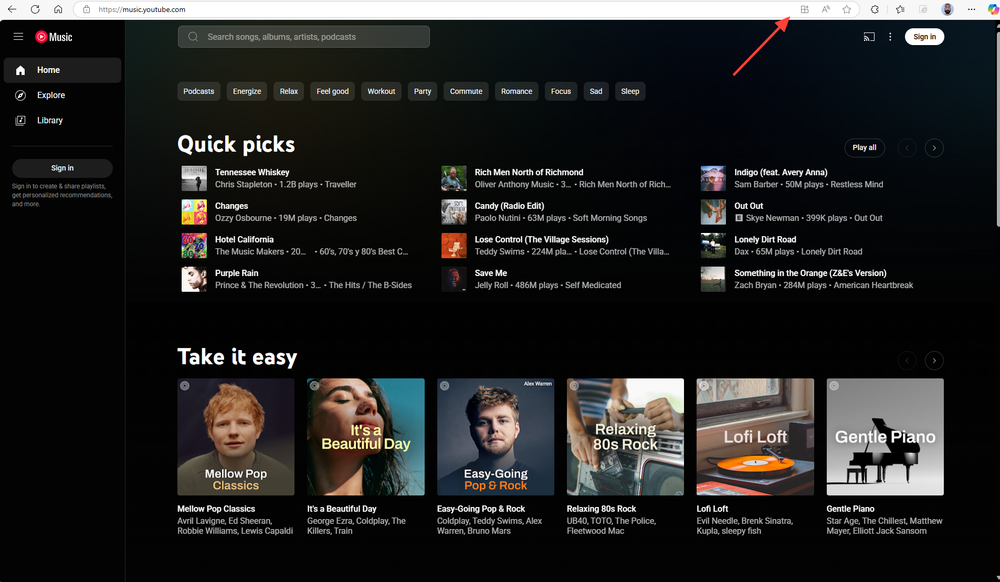
Task: Toggle the Workout filter chip
Action: (x=381, y=91)
